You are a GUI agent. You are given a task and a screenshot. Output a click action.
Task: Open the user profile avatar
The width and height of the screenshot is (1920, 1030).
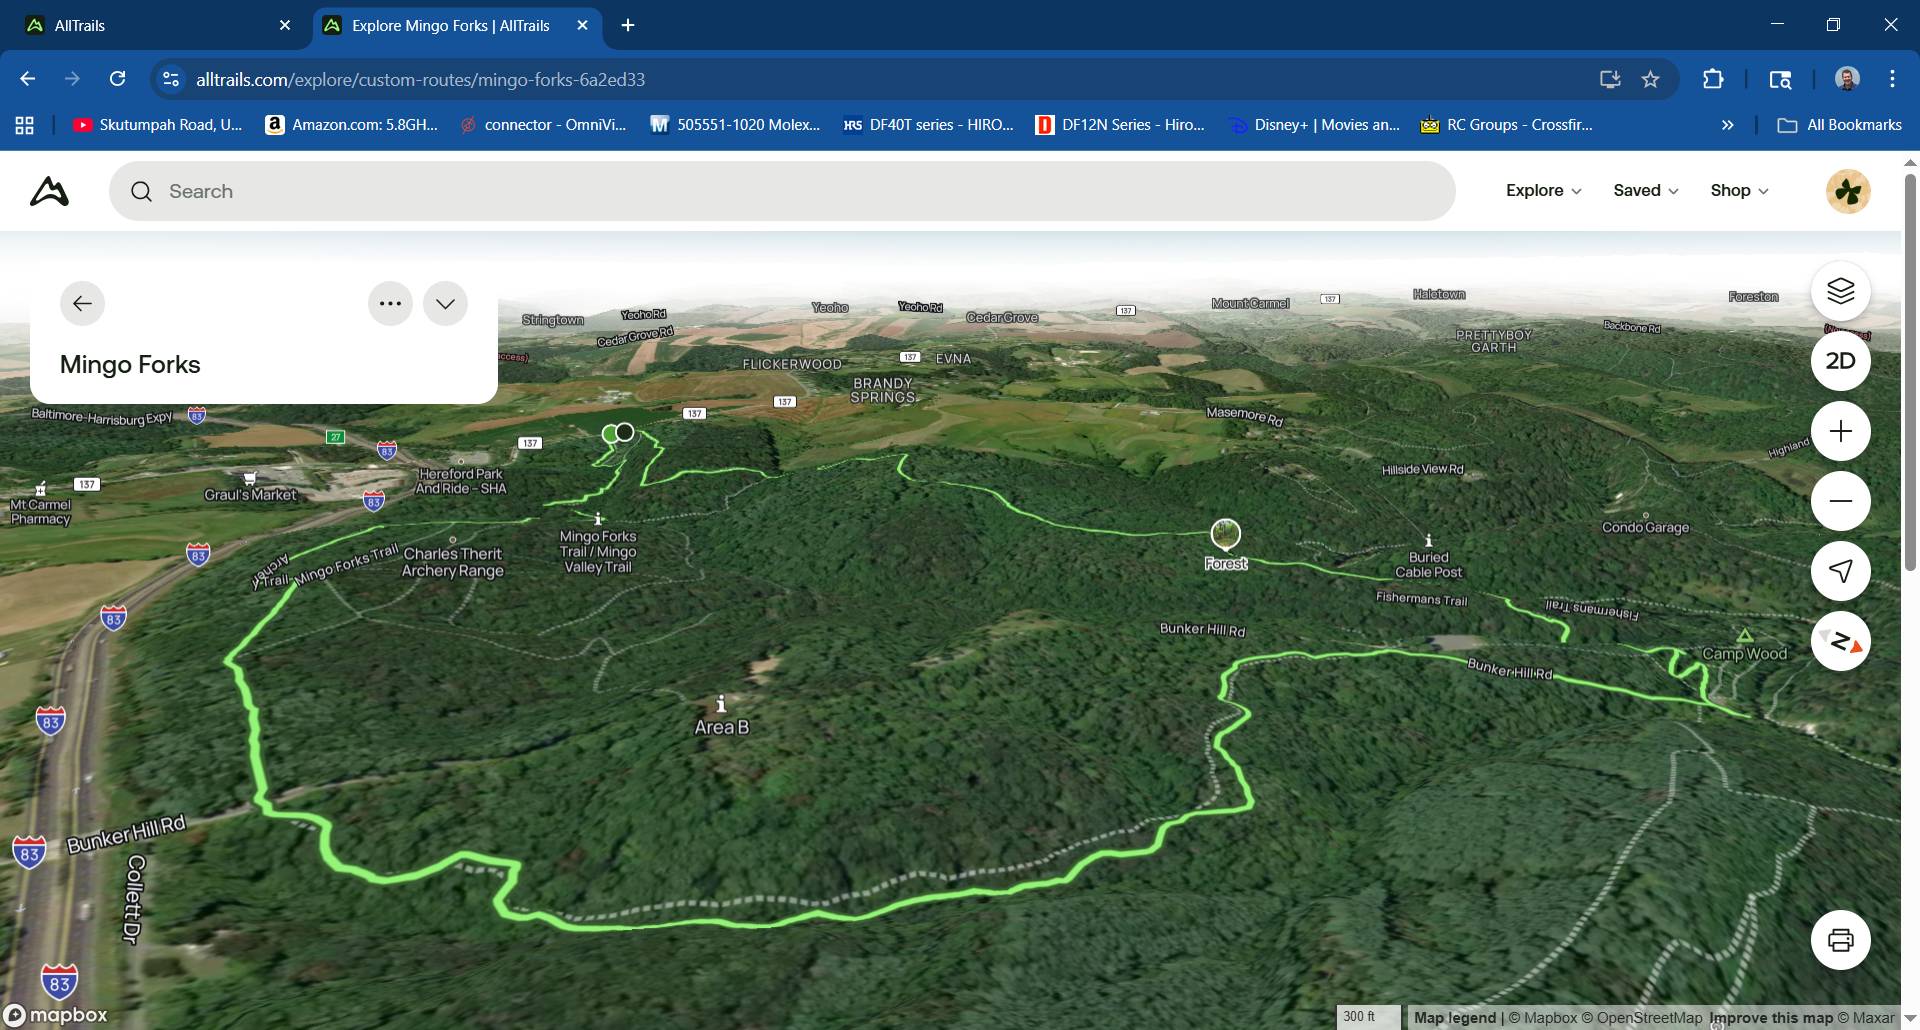[1848, 191]
